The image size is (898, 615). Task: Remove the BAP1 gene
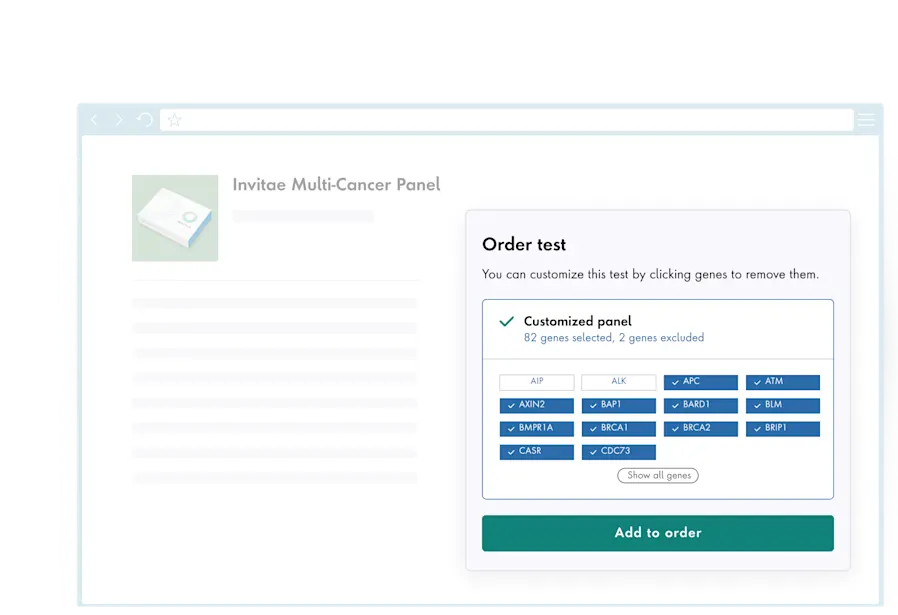tap(619, 405)
